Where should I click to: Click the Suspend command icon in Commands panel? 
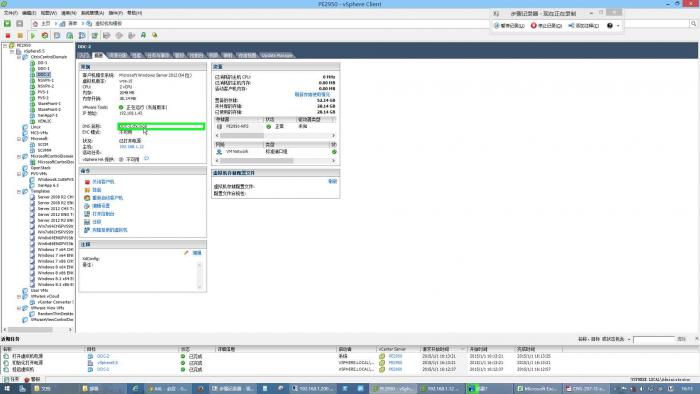[87, 190]
